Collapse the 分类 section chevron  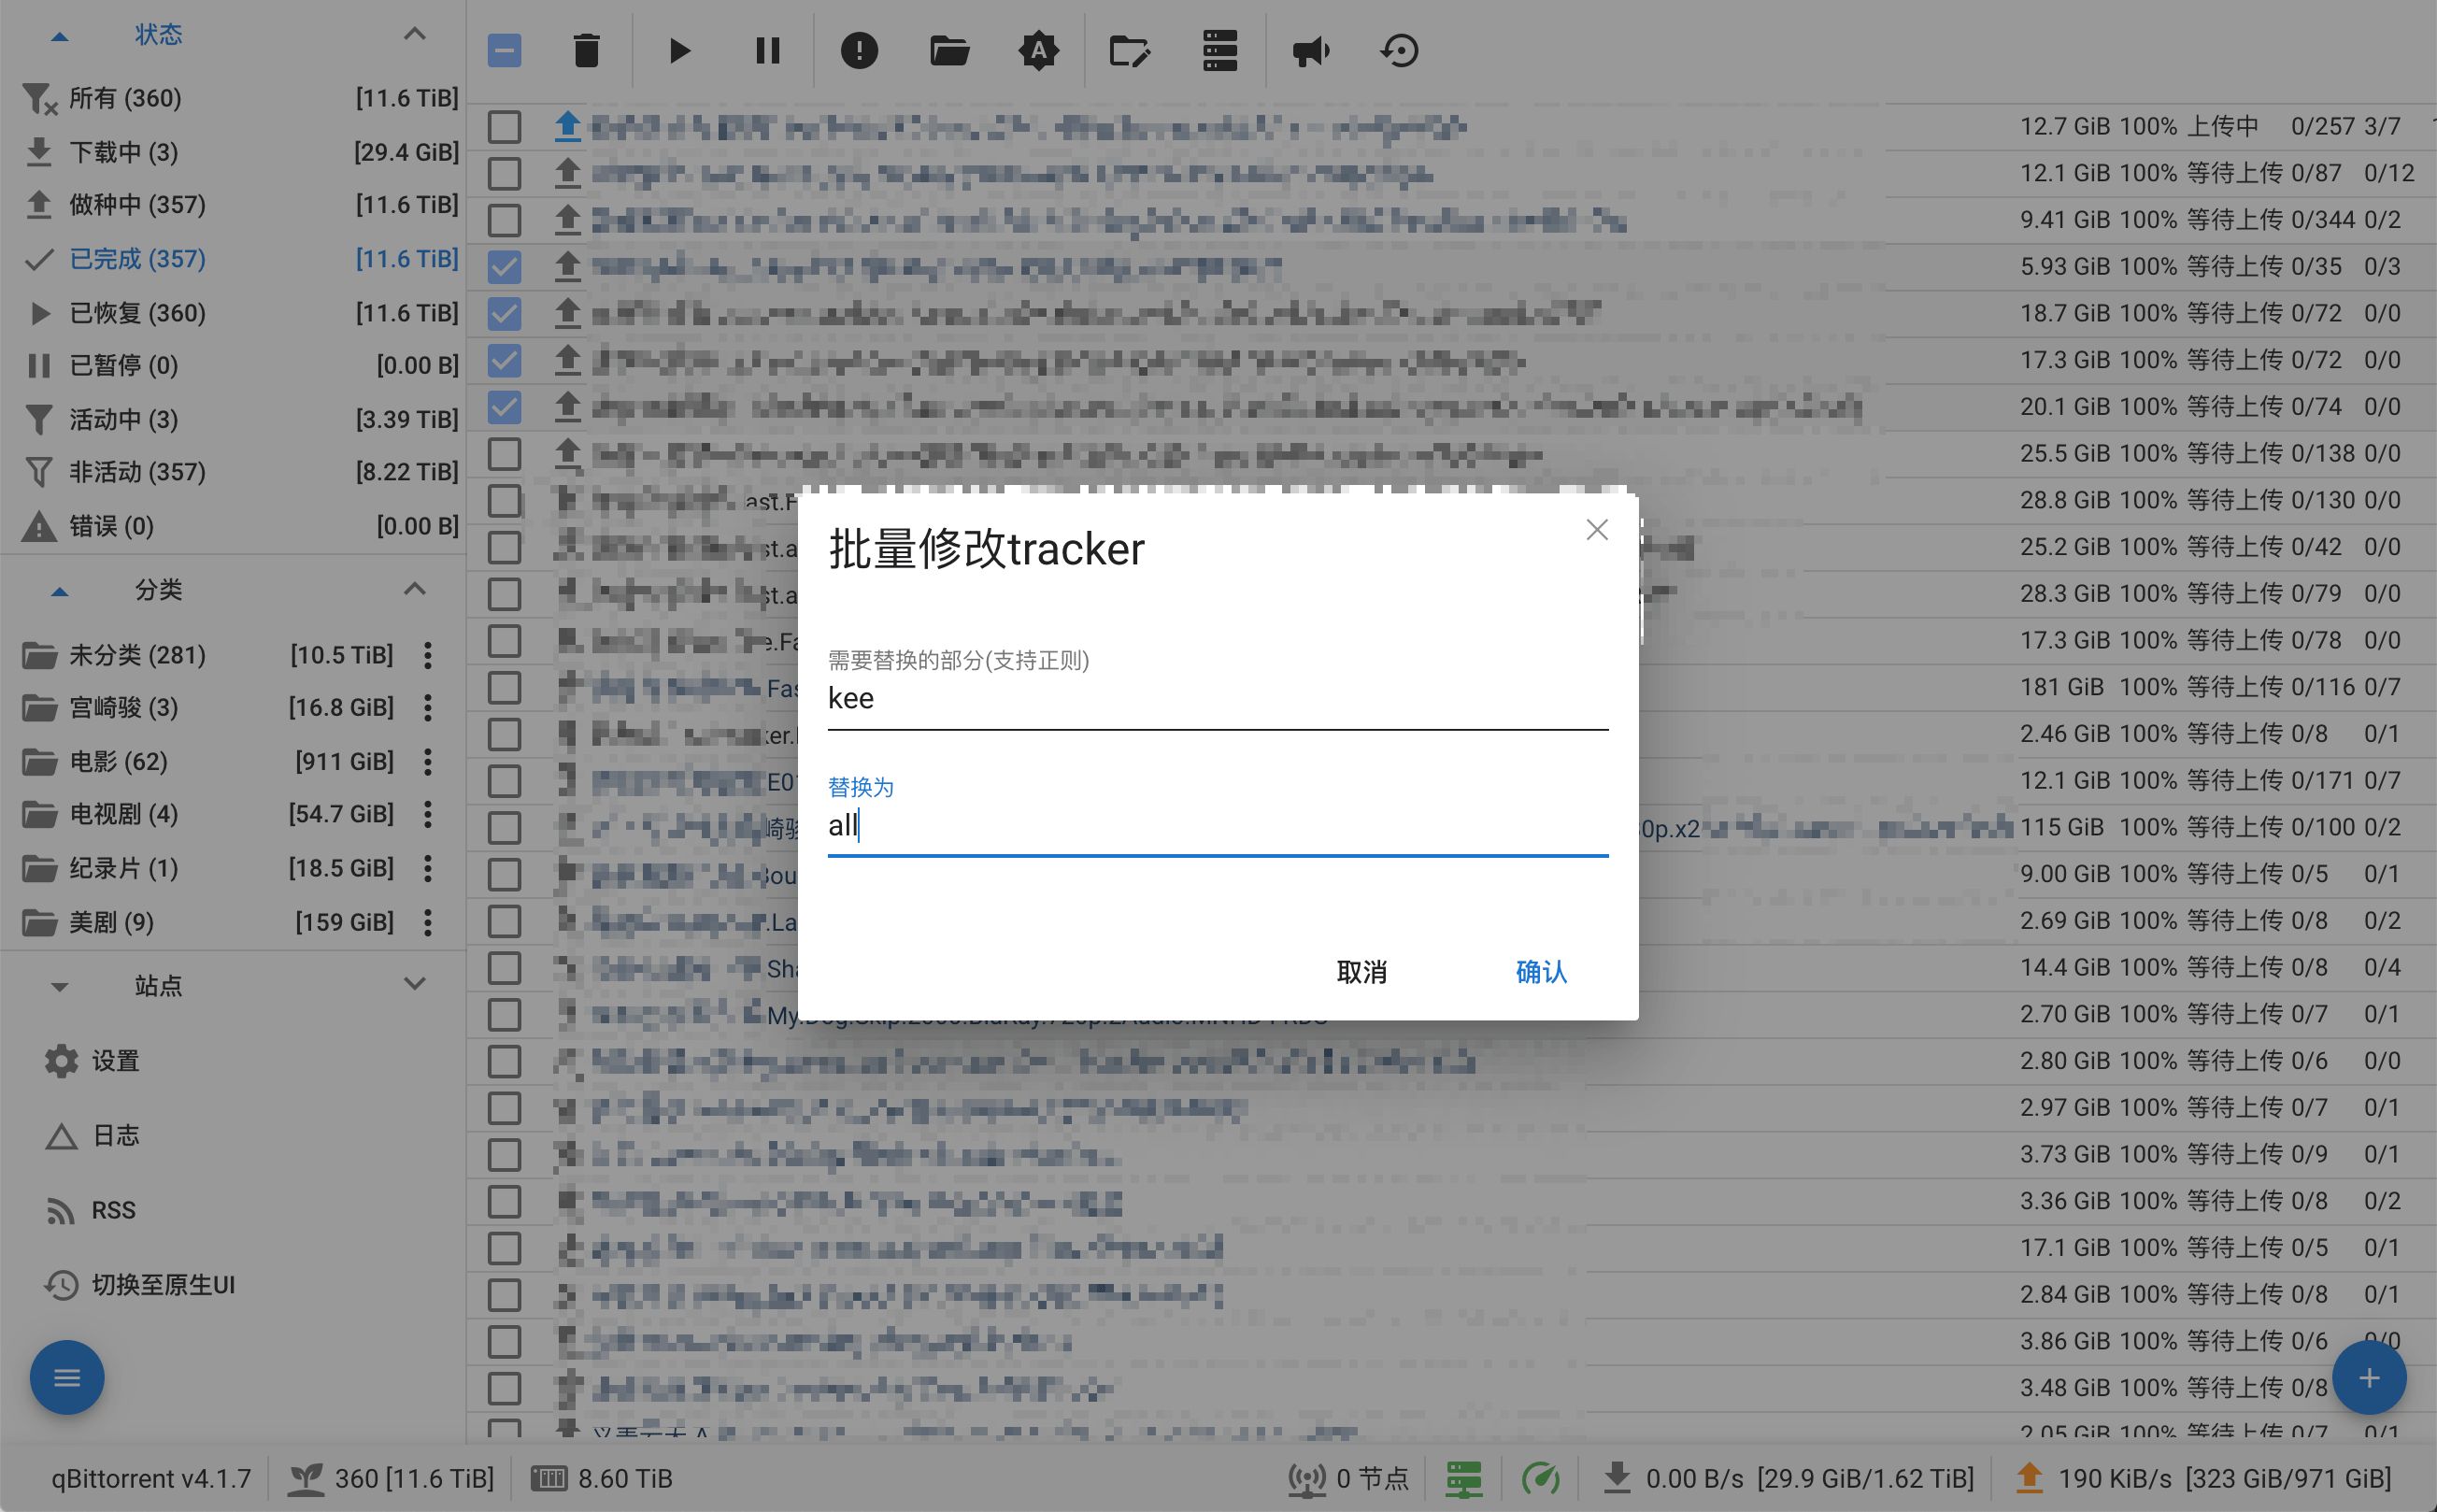[x=415, y=588]
